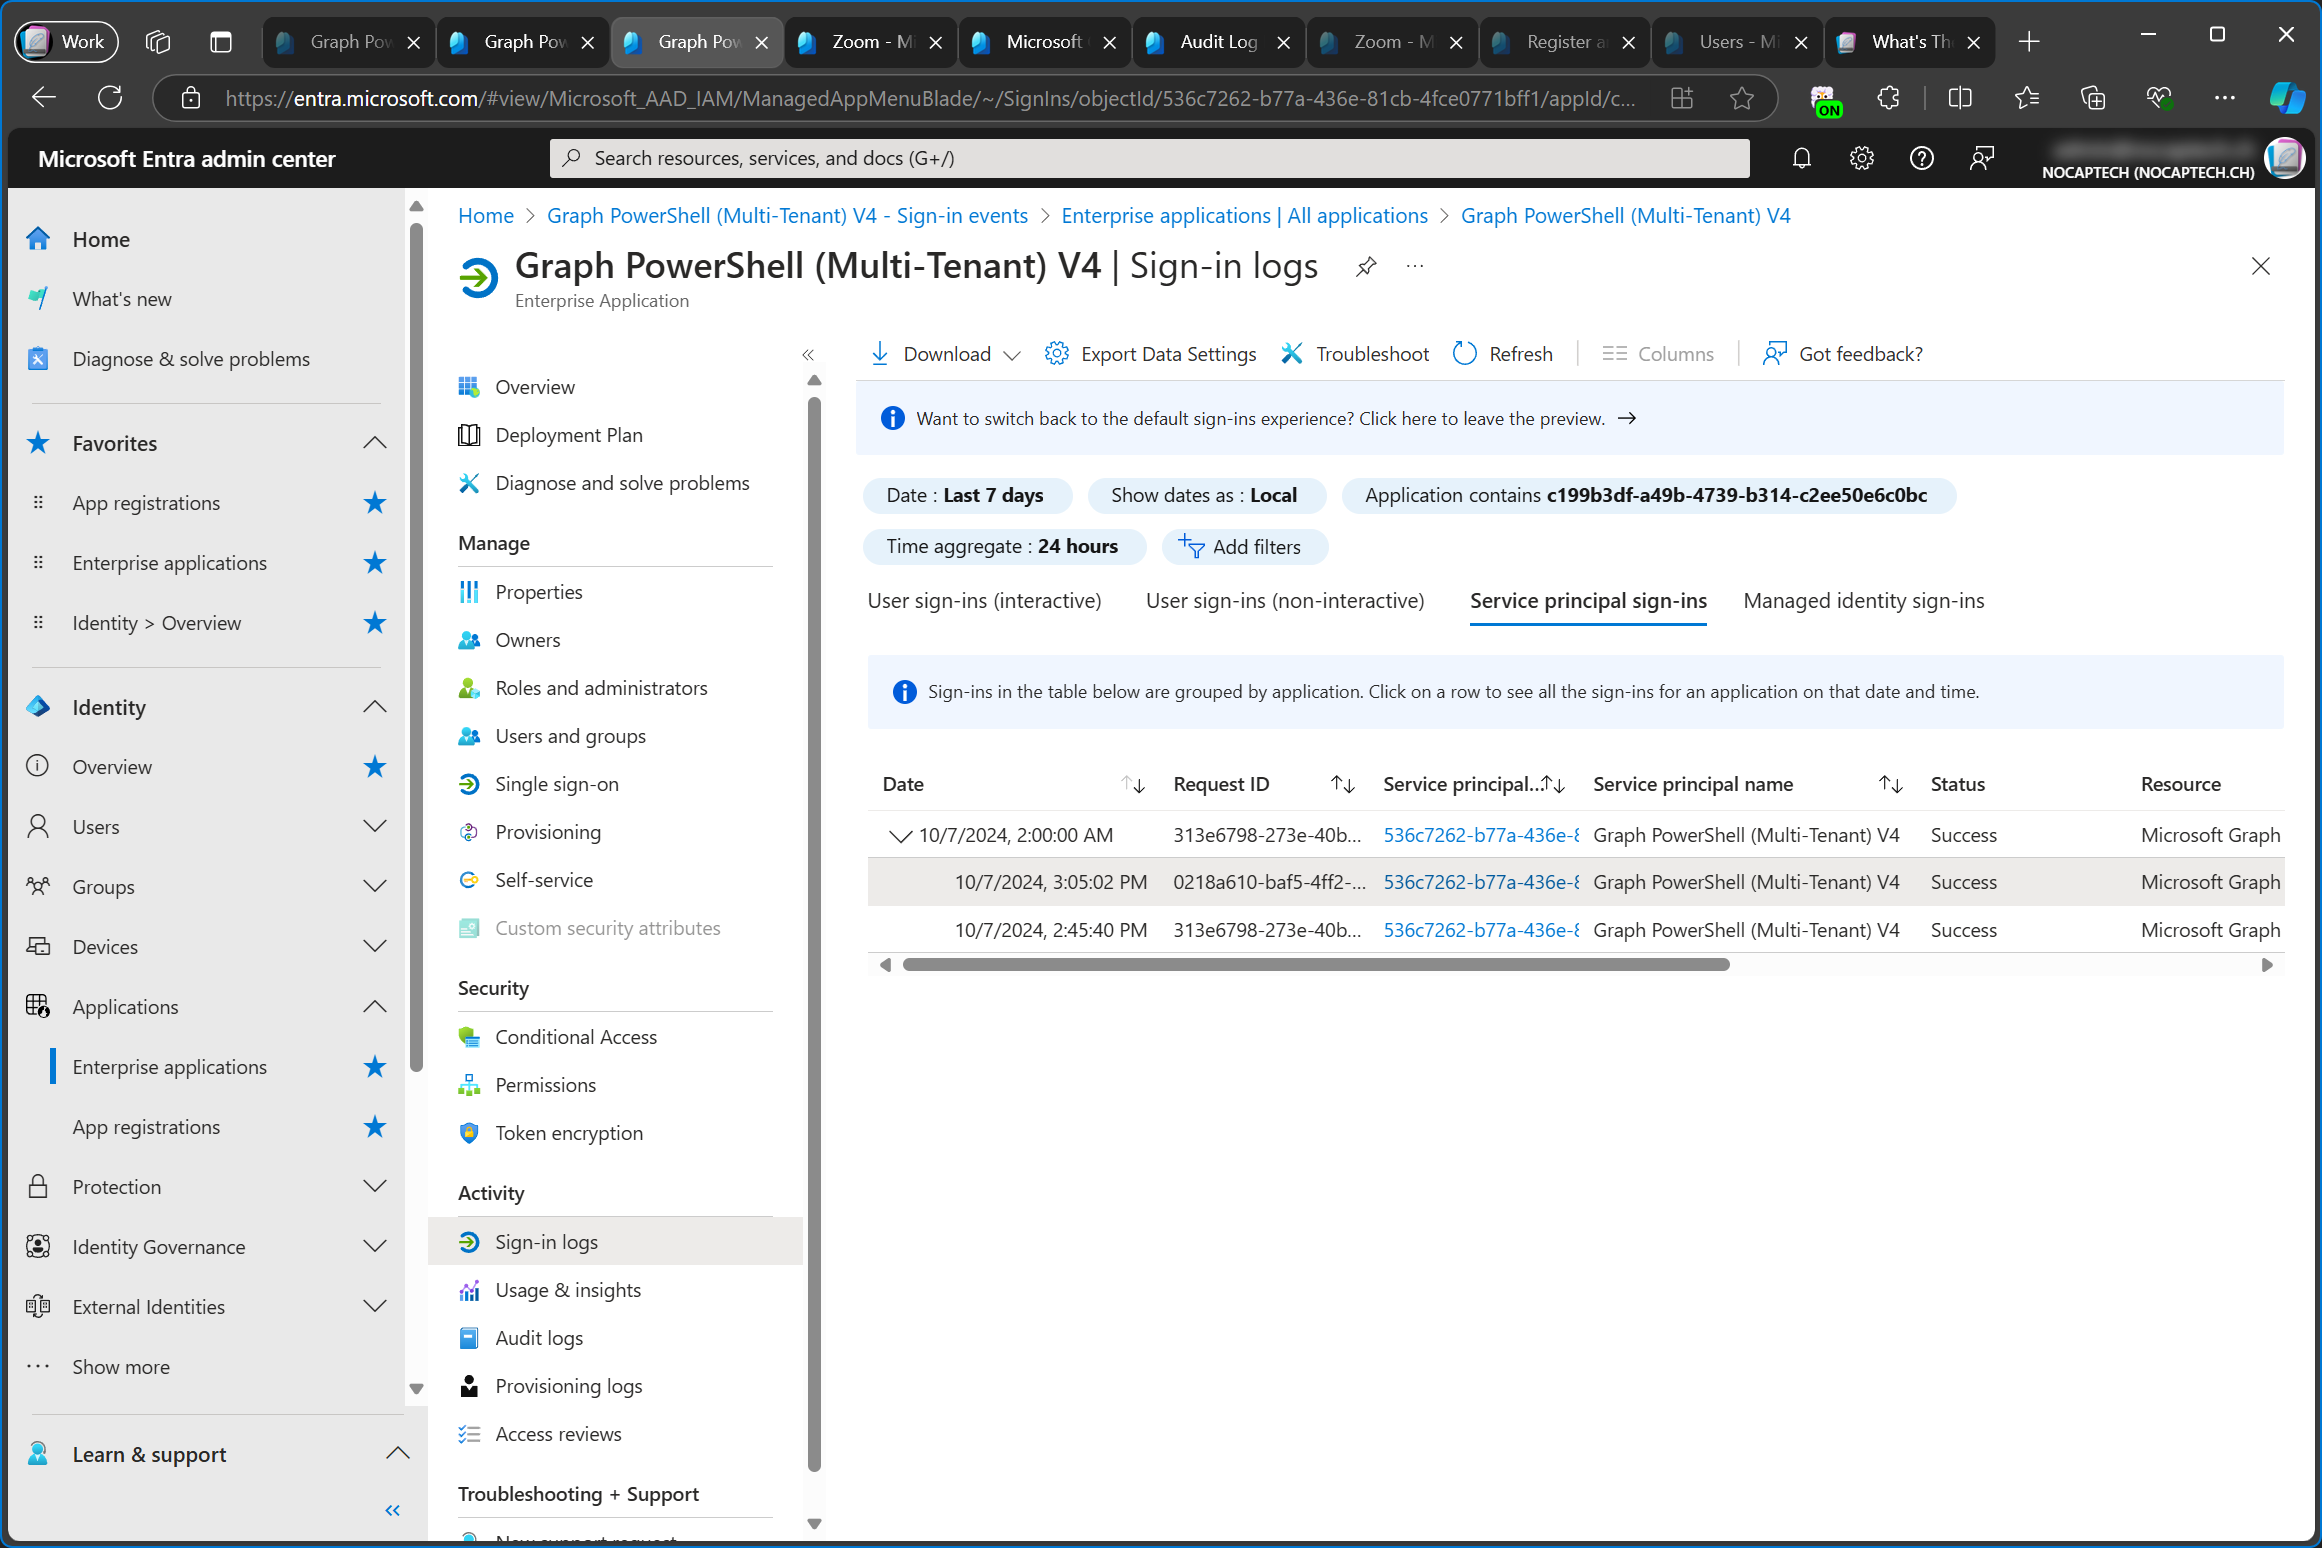Viewport: 2322px width, 1548px height.
Task: Collapse the 10/7/2024 2:00:00 AM row group
Action: click(900, 836)
